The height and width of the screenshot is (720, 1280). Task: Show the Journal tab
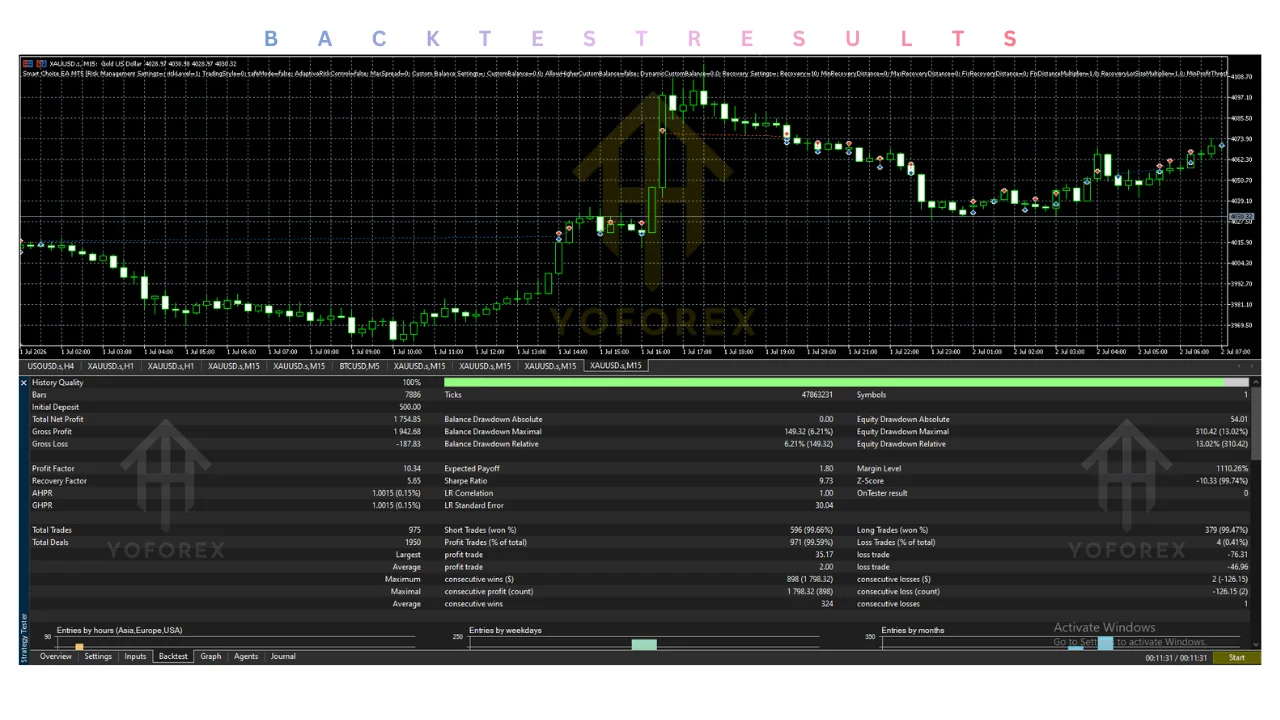coord(283,657)
